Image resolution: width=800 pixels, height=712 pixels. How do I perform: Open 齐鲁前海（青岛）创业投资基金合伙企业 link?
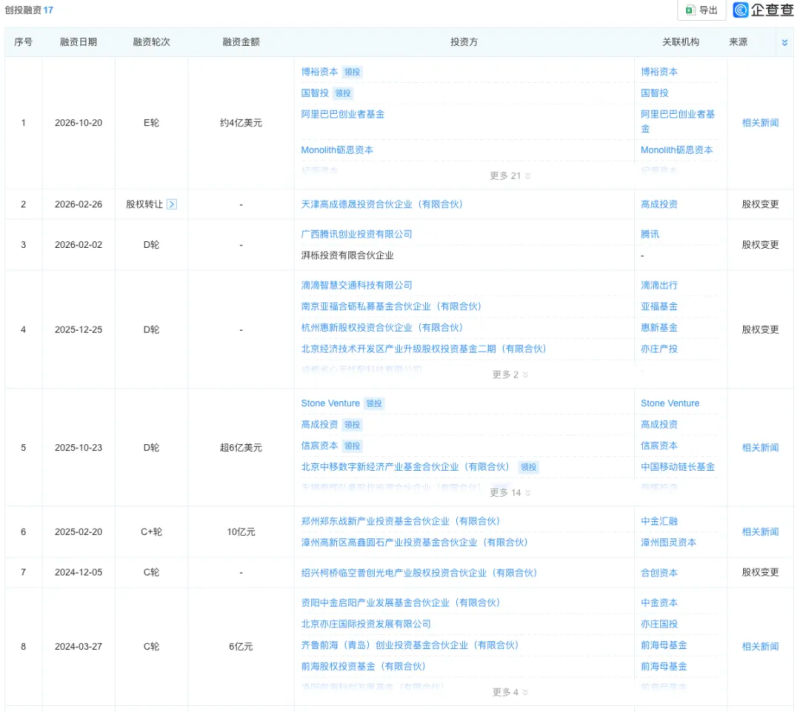[x=410, y=645]
